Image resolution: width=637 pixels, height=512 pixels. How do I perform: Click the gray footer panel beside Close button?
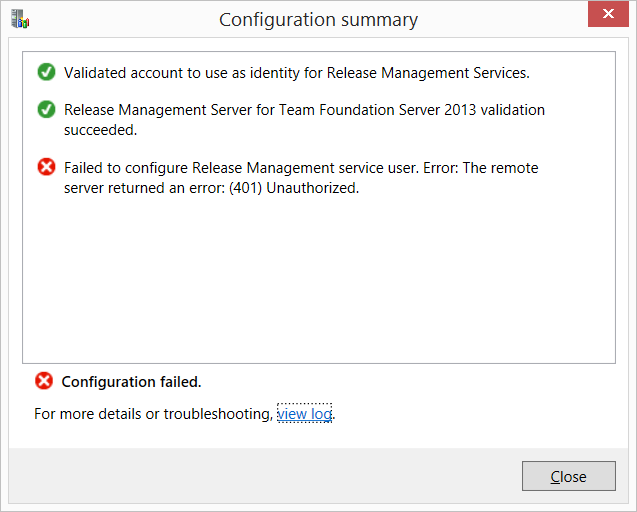pos(264,475)
